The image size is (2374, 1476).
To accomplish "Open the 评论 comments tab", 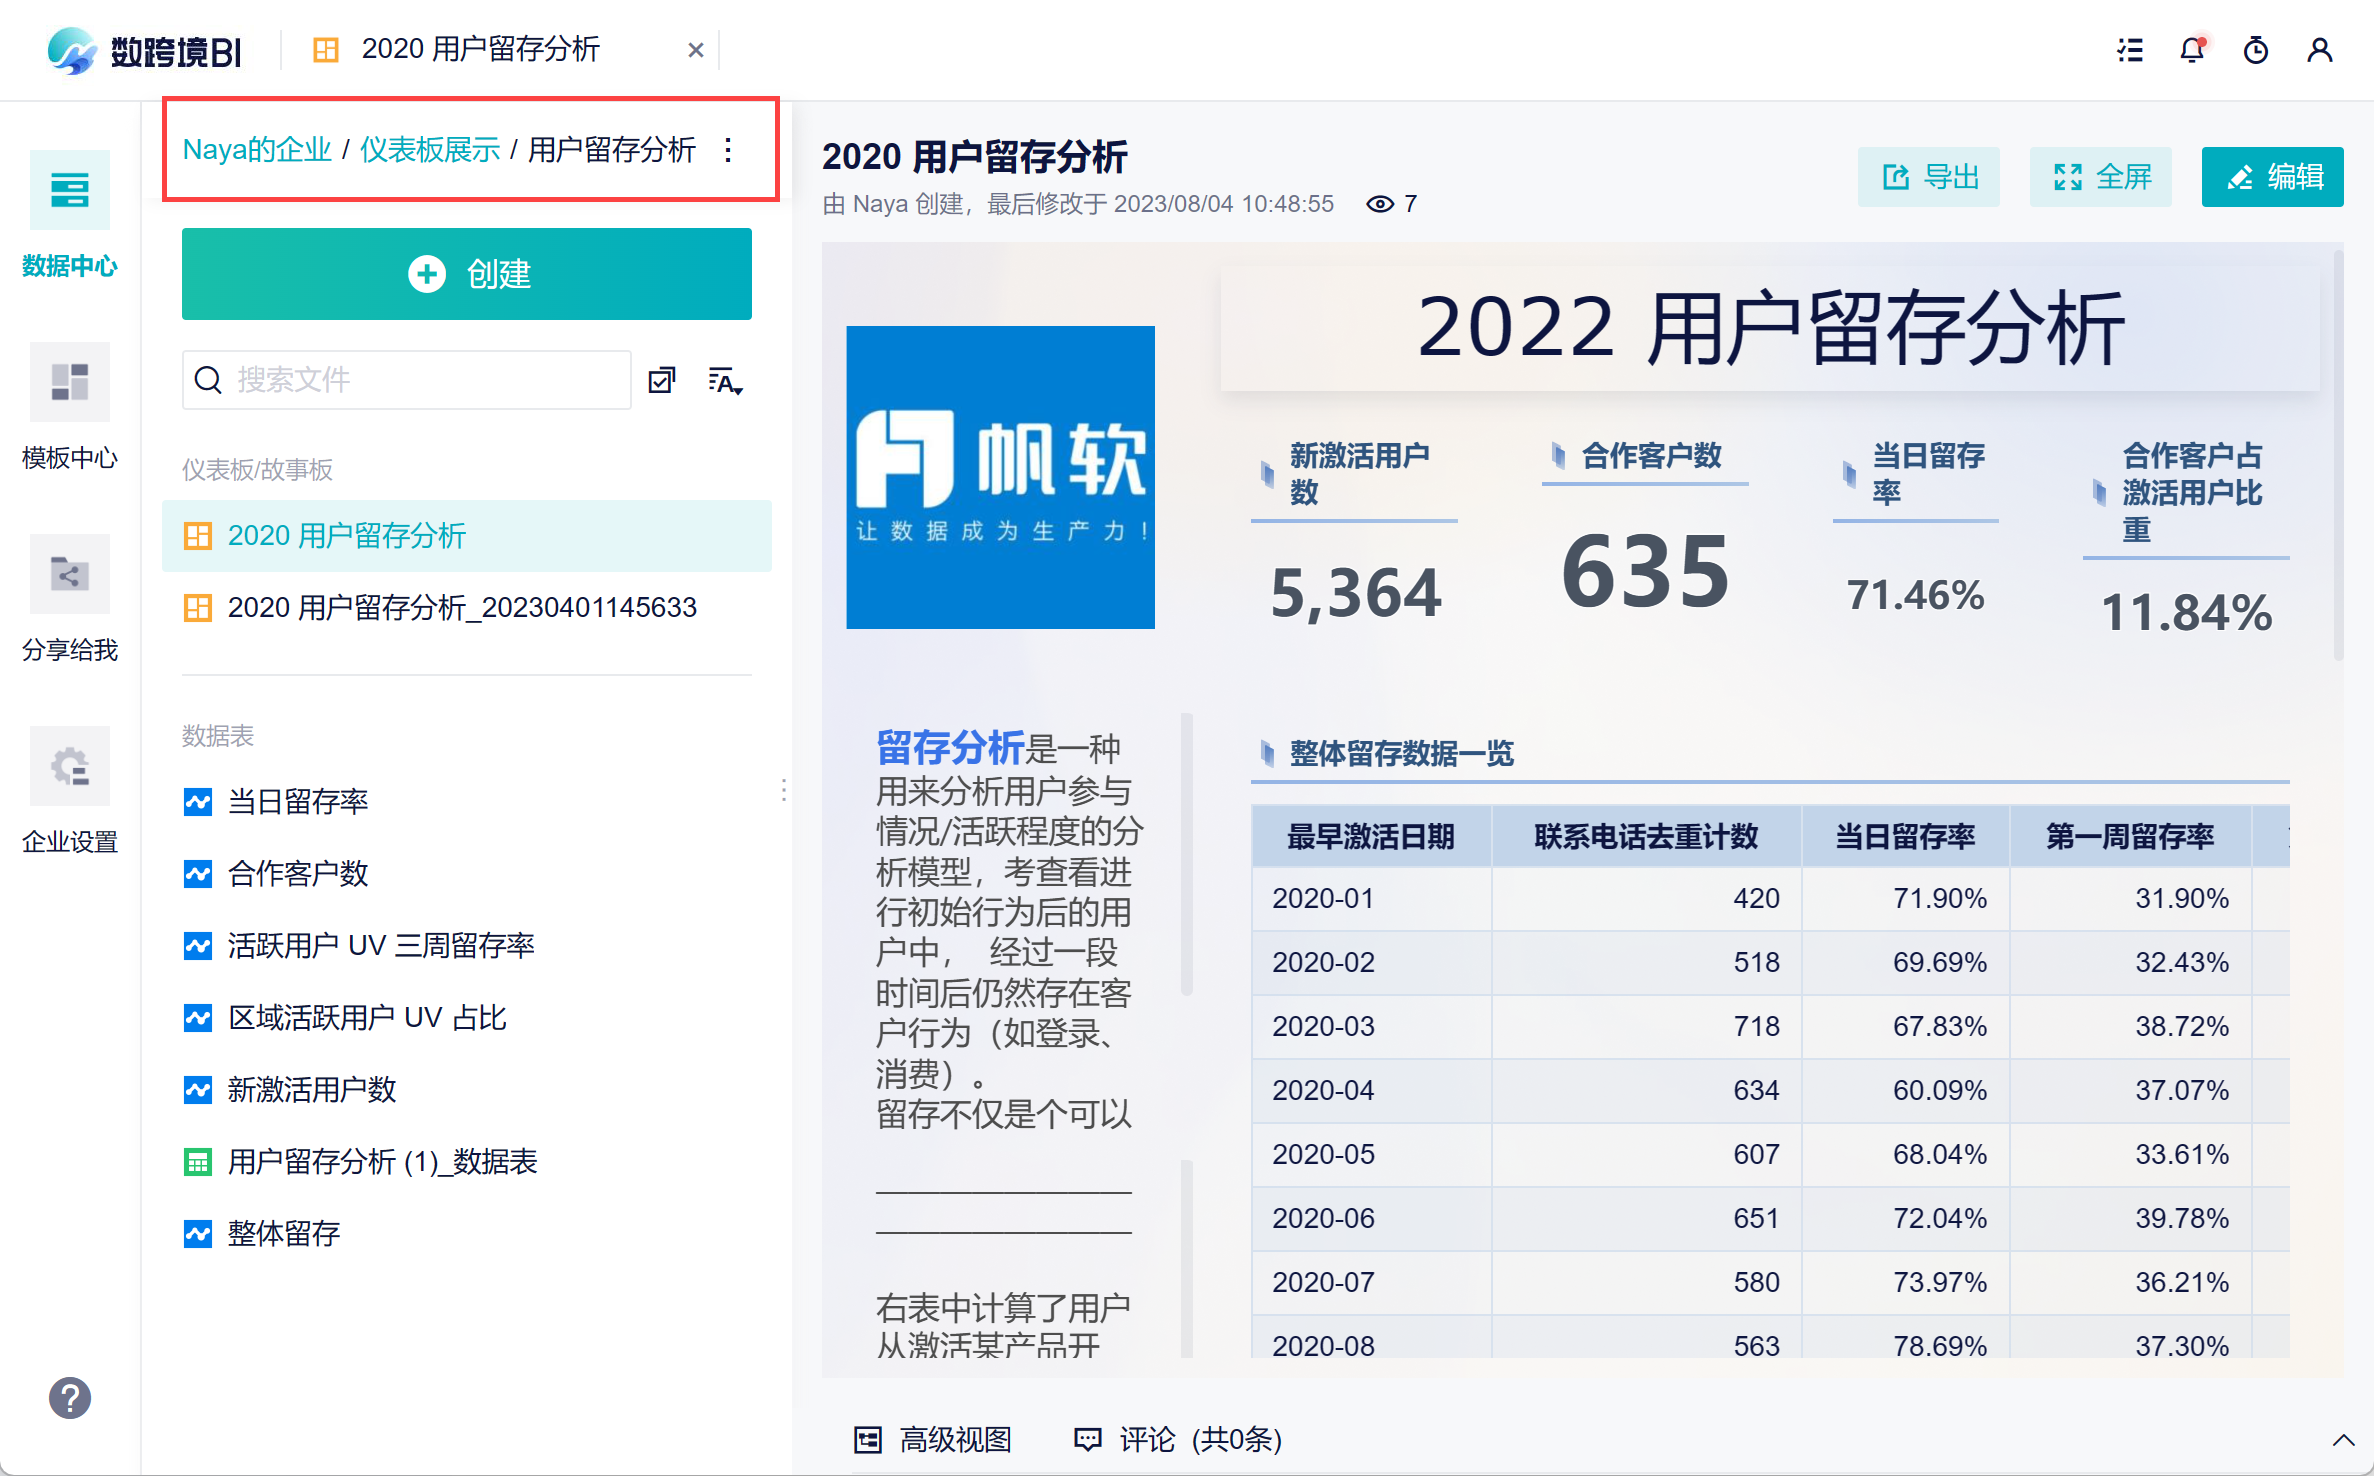I will tap(1177, 1440).
